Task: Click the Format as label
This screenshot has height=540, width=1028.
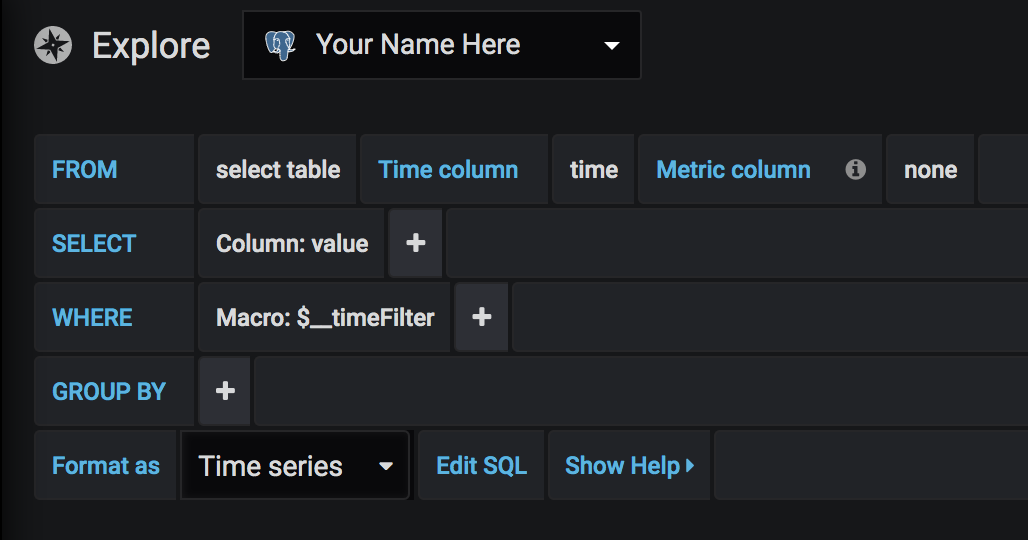Action: click(x=106, y=466)
